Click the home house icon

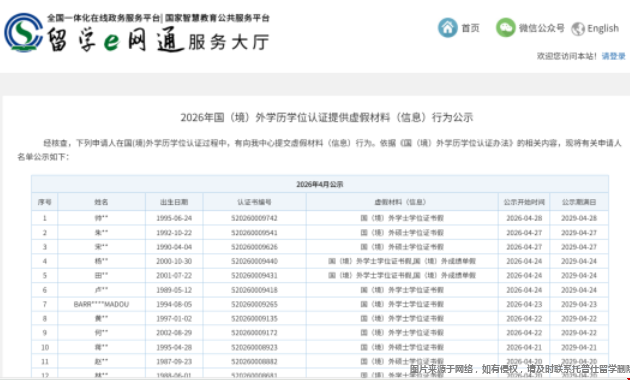[448, 28]
